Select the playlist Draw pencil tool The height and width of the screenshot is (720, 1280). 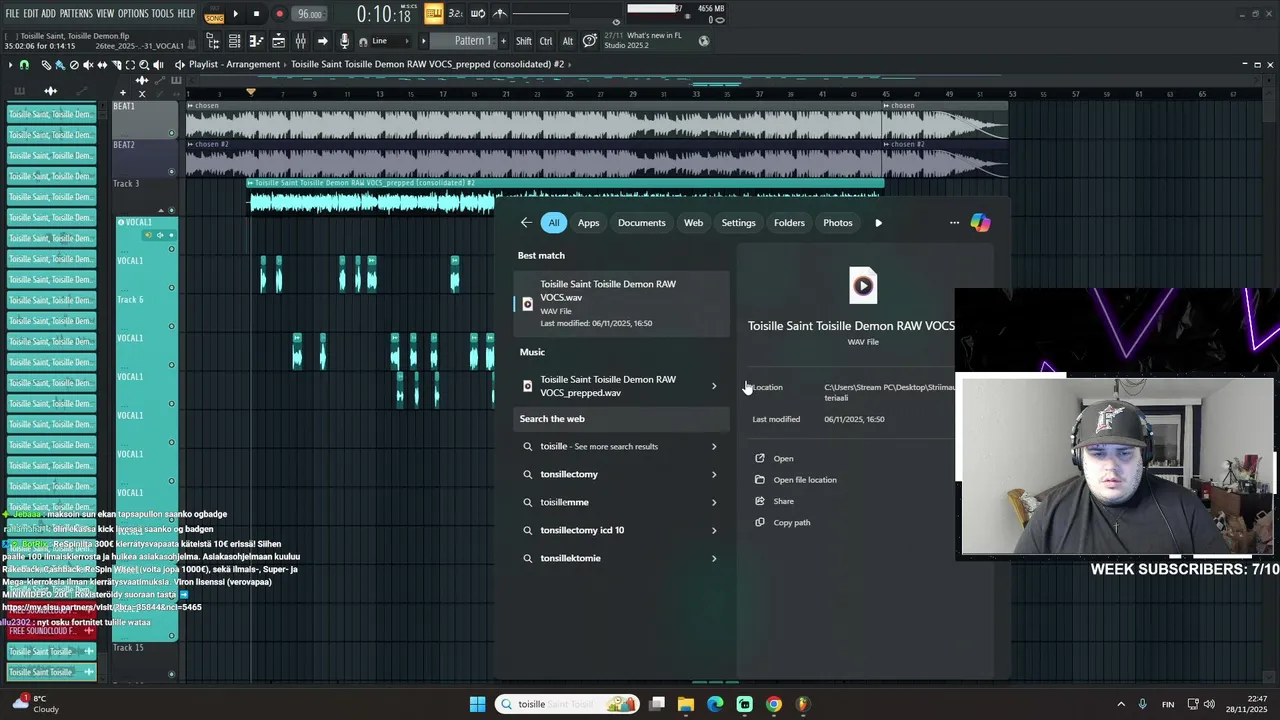click(x=46, y=65)
